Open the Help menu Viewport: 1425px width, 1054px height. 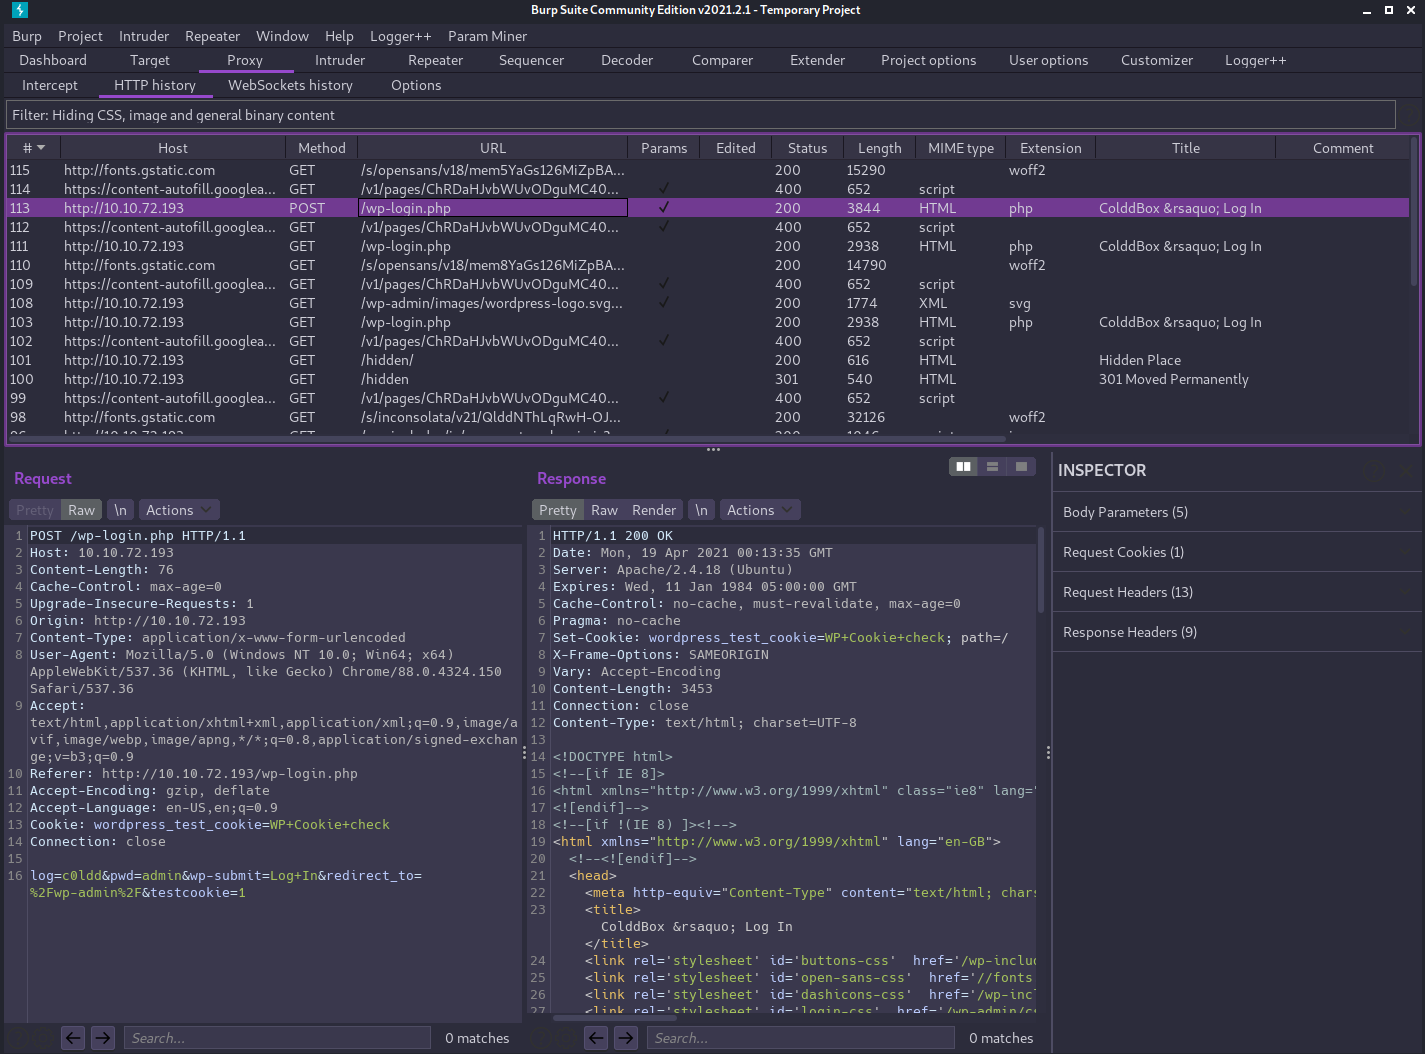339,36
